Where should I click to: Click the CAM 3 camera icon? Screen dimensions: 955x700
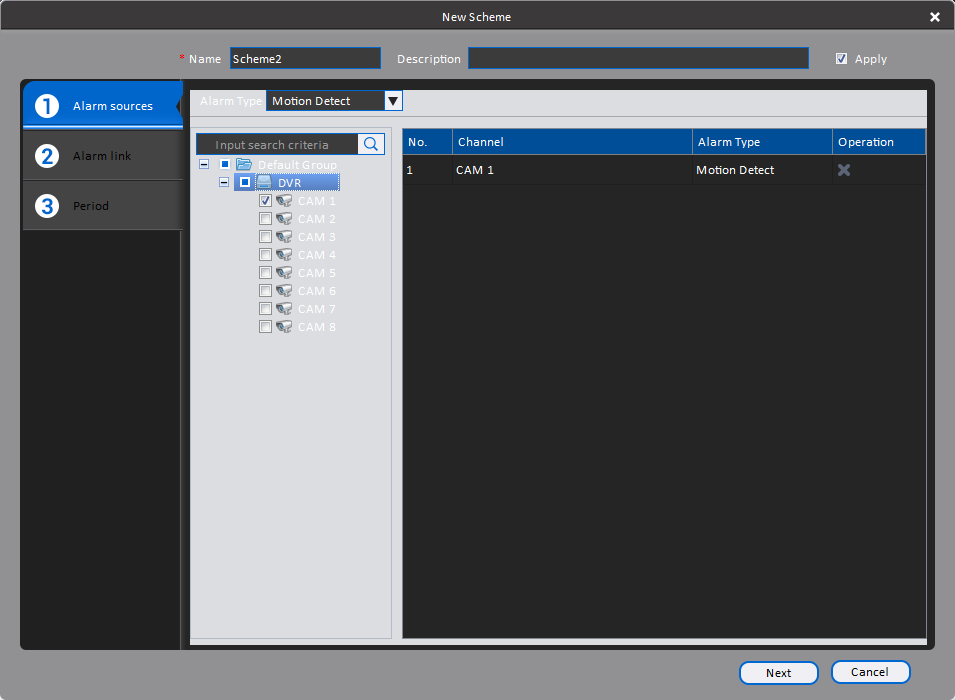[284, 236]
